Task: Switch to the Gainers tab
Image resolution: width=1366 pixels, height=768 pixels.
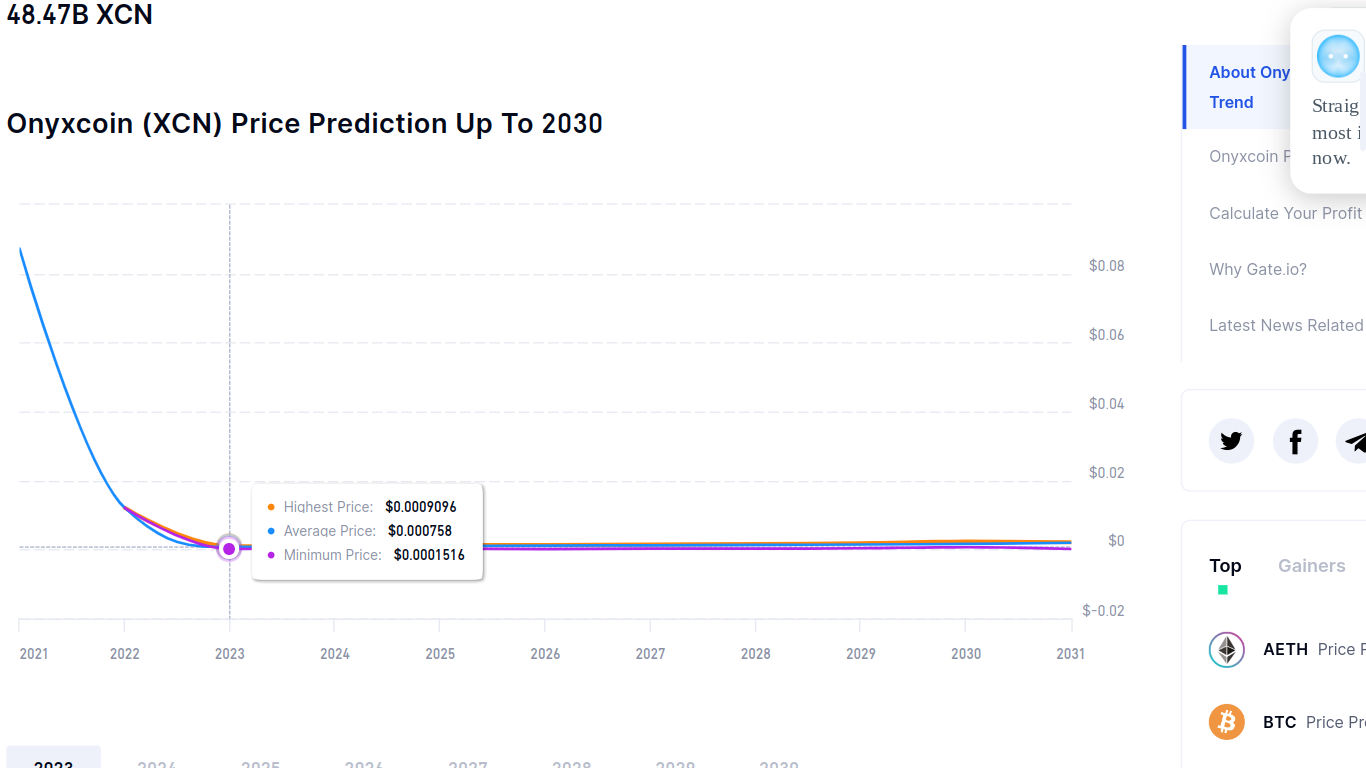Action: [x=1311, y=566]
